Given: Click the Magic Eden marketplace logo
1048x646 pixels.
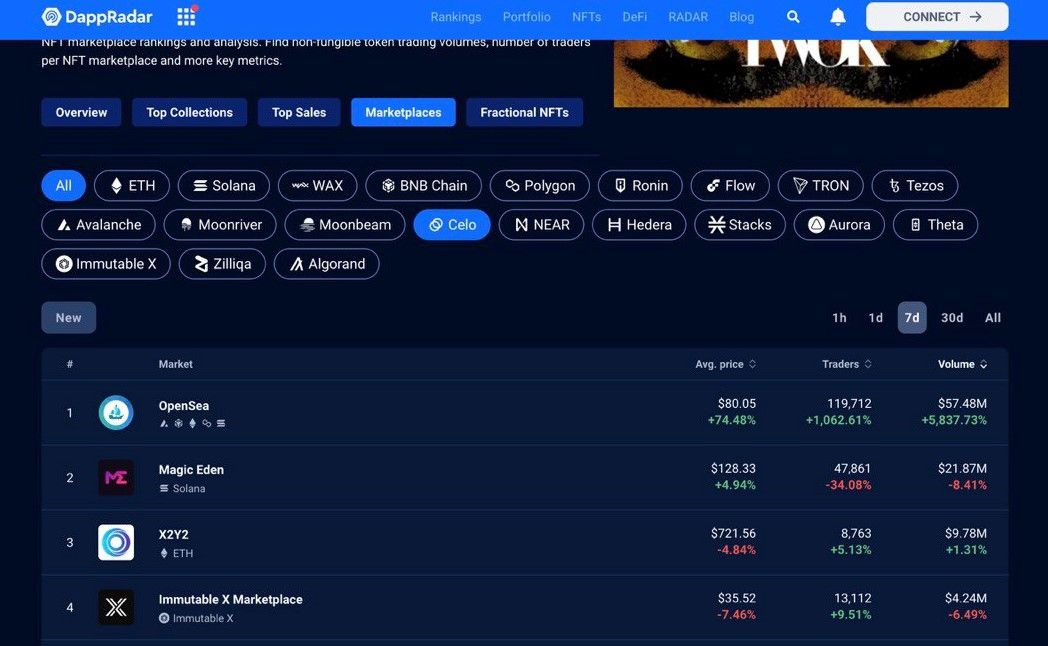Looking at the screenshot, I should (116, 478).
